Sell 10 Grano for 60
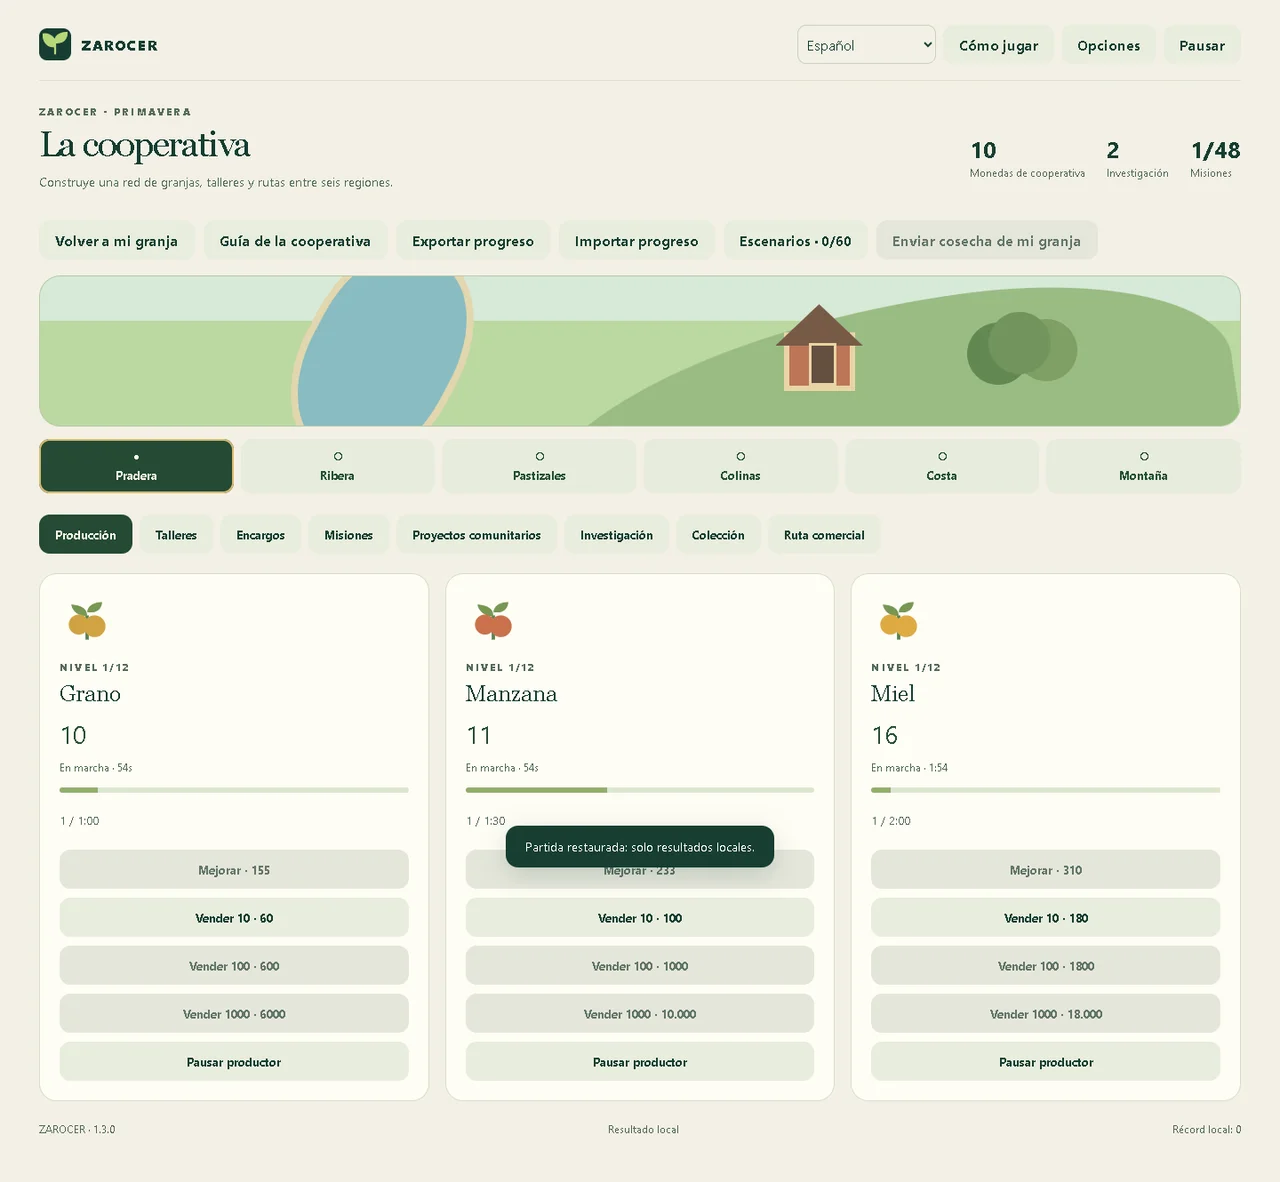 (234, 918)
